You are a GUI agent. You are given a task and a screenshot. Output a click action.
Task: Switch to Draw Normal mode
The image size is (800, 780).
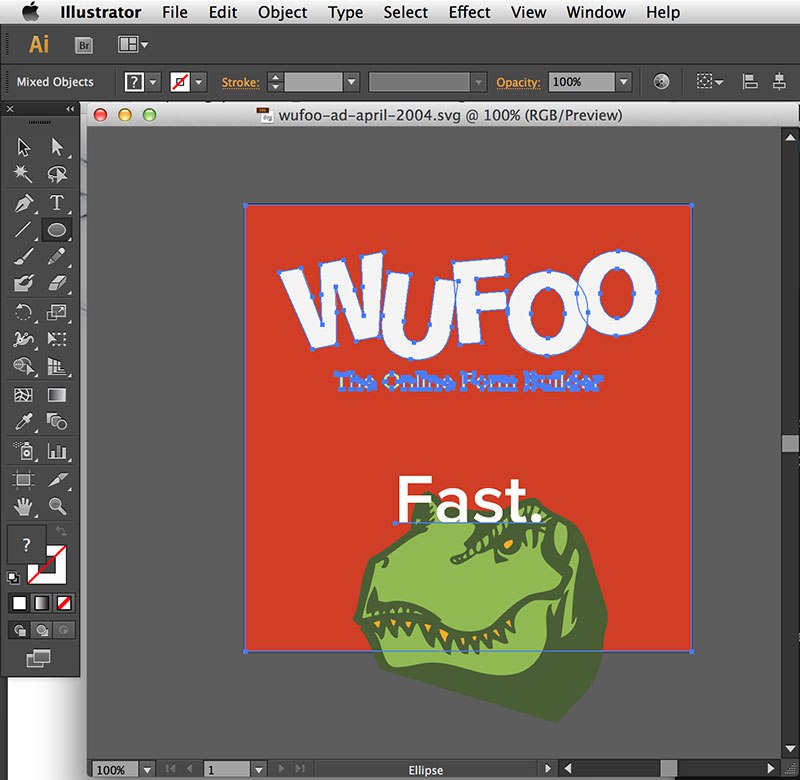click(x=19, y=630)
